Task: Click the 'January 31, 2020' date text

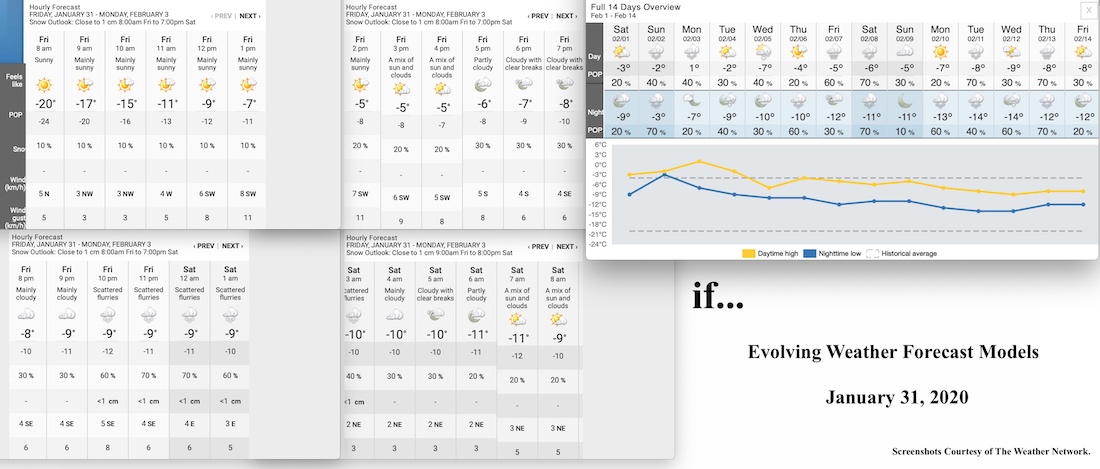Action: click(x=897, y=397)
